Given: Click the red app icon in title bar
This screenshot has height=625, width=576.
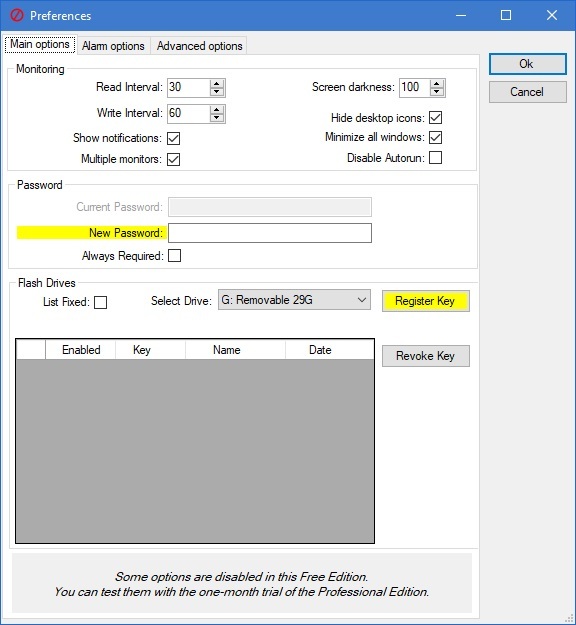Looking at the screenshot, I should 16,16.
